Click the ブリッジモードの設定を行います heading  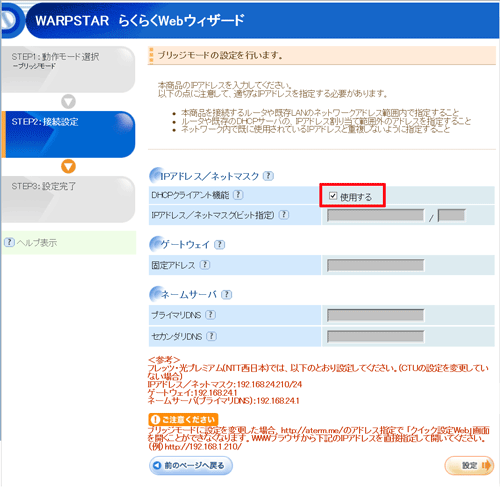(220, 55)
